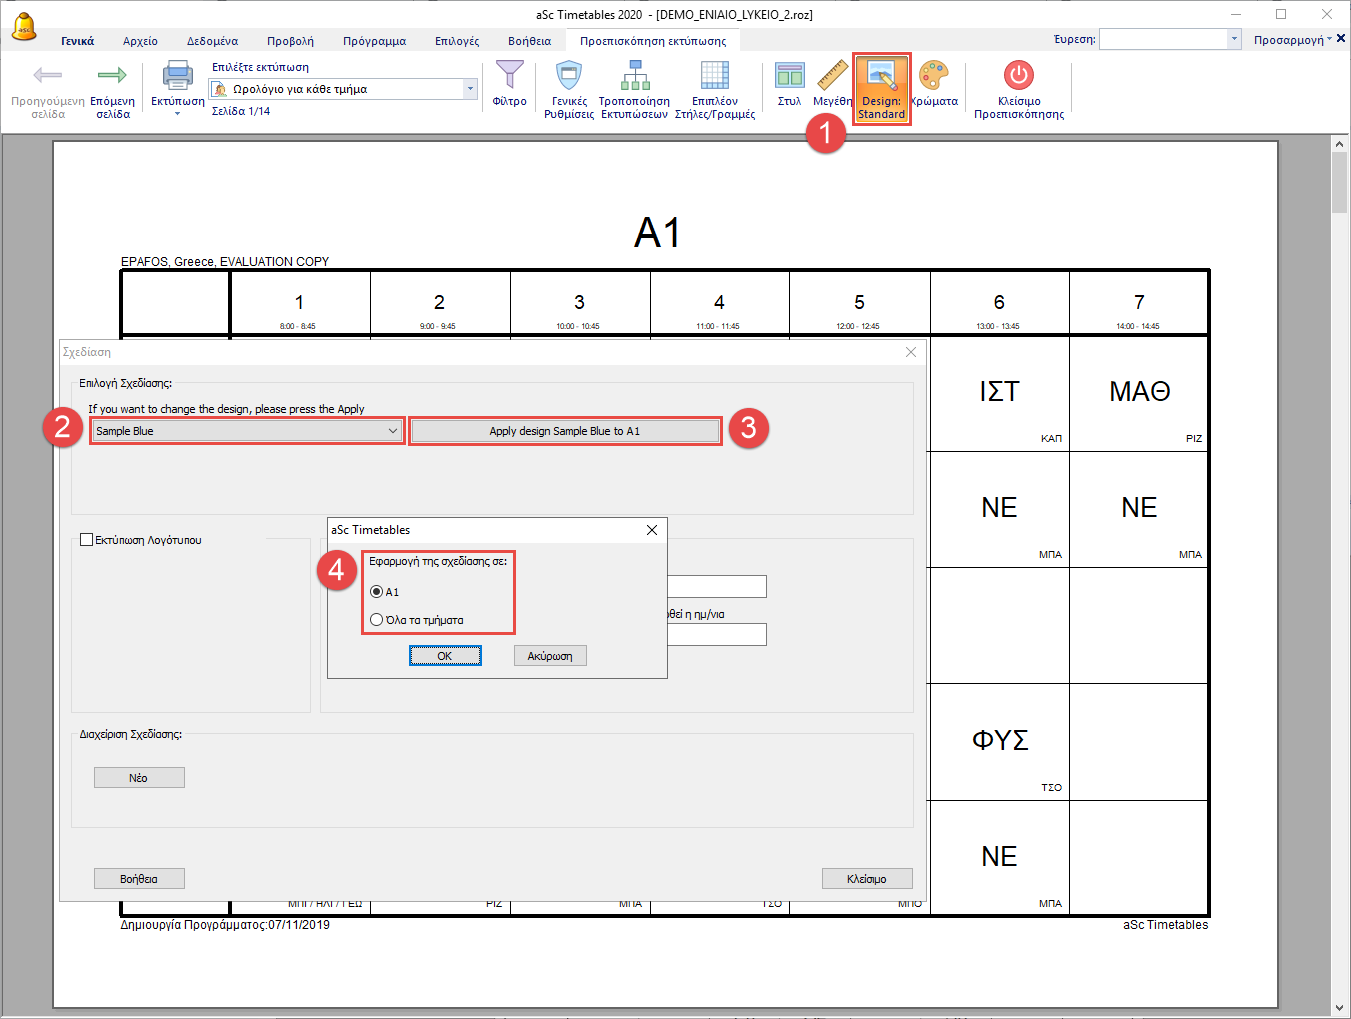This screenshot has height=1019, width=1351.
Task: Select the A1 radio button
Action: (377, 592)
